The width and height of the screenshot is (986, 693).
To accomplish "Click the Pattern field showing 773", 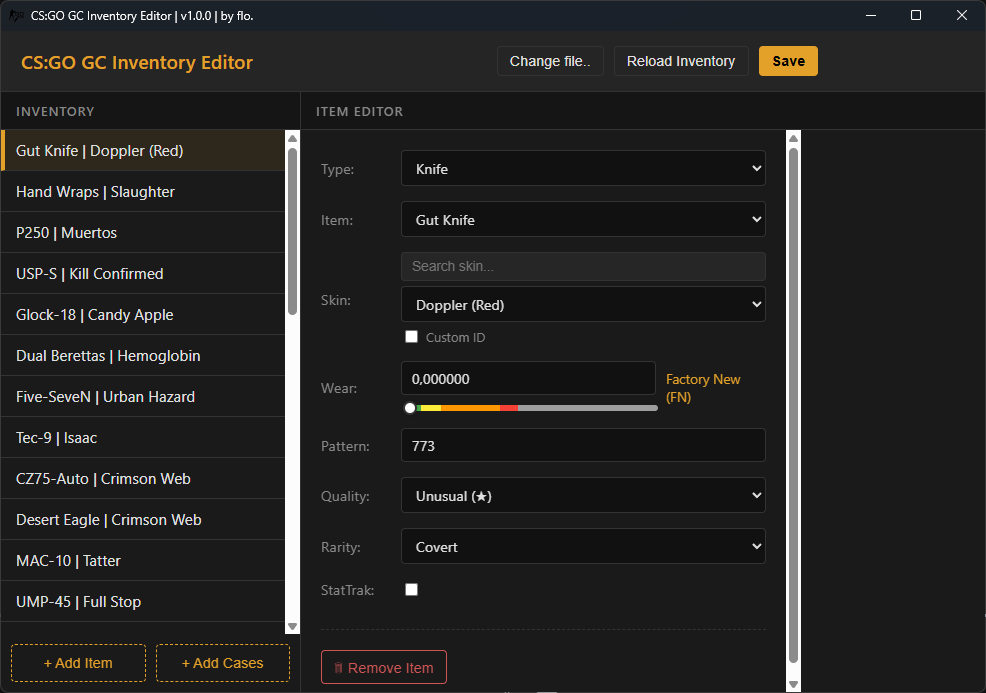I will click(x=583, y=445).
